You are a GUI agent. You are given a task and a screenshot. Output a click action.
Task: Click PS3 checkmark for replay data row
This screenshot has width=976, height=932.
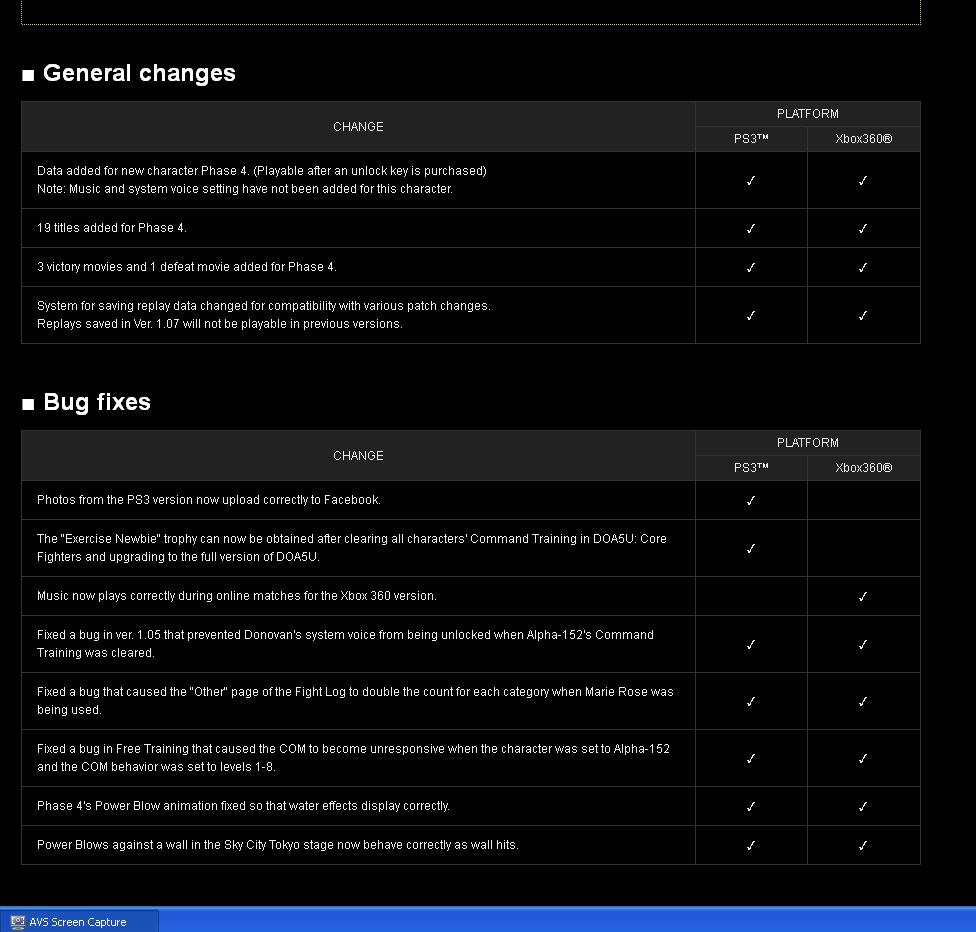(751, 316)
